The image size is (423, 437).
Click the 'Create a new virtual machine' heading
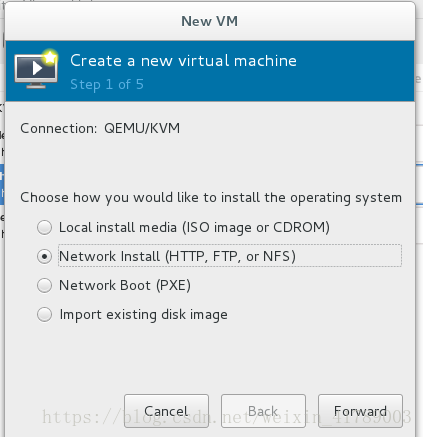(183, 61)
